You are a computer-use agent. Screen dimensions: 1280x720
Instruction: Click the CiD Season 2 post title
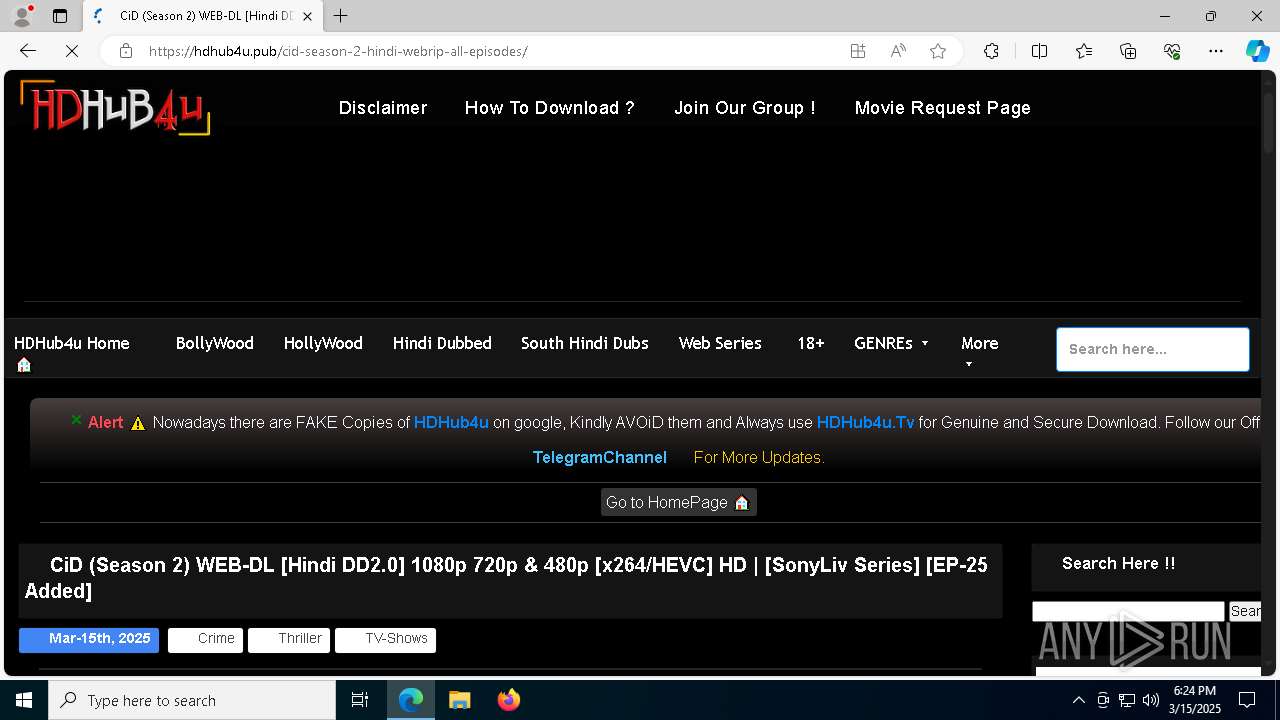point(506,578)
